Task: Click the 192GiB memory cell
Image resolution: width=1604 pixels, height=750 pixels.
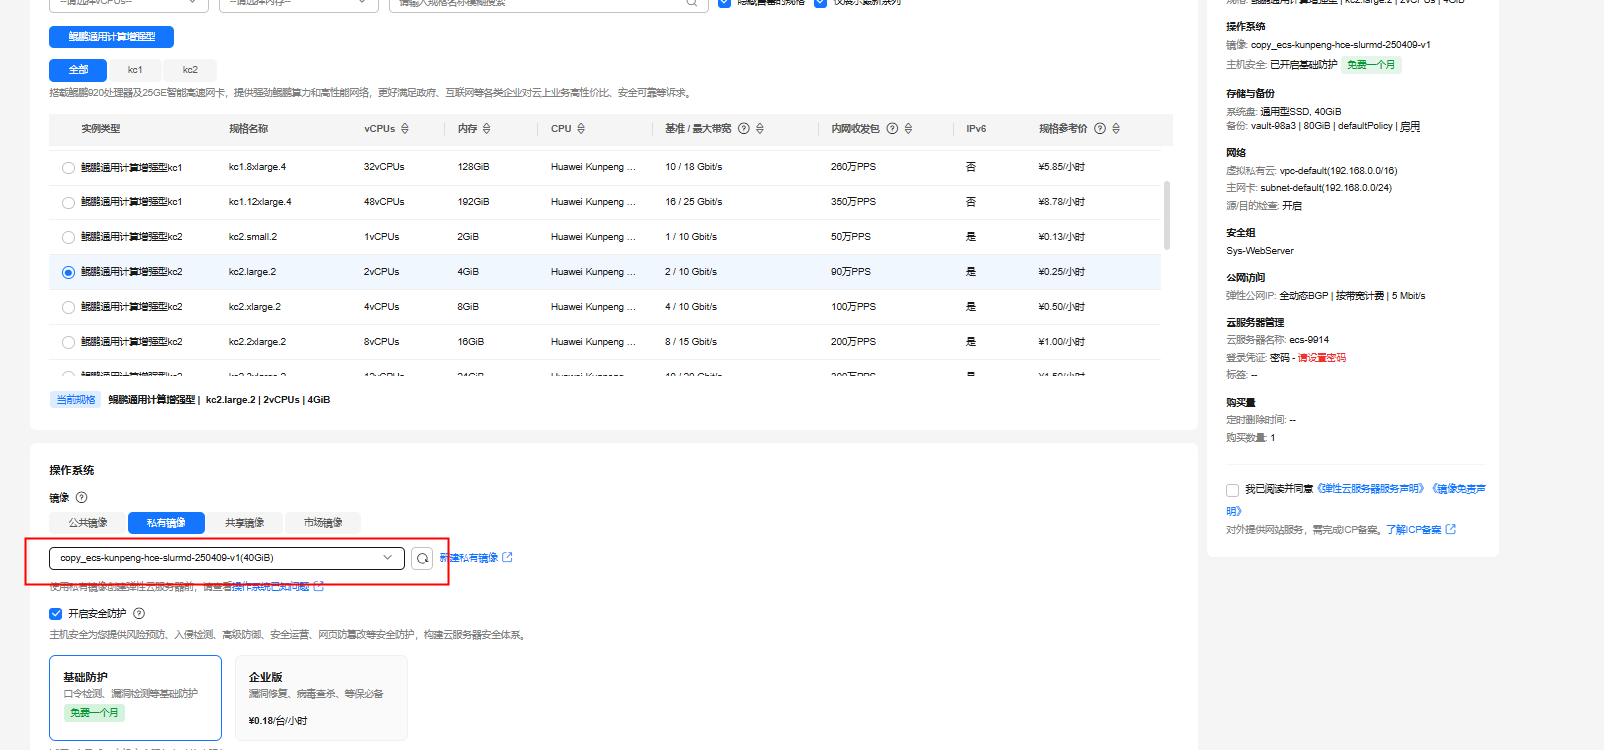Action: pyautogui.click(x=474, y=202)
